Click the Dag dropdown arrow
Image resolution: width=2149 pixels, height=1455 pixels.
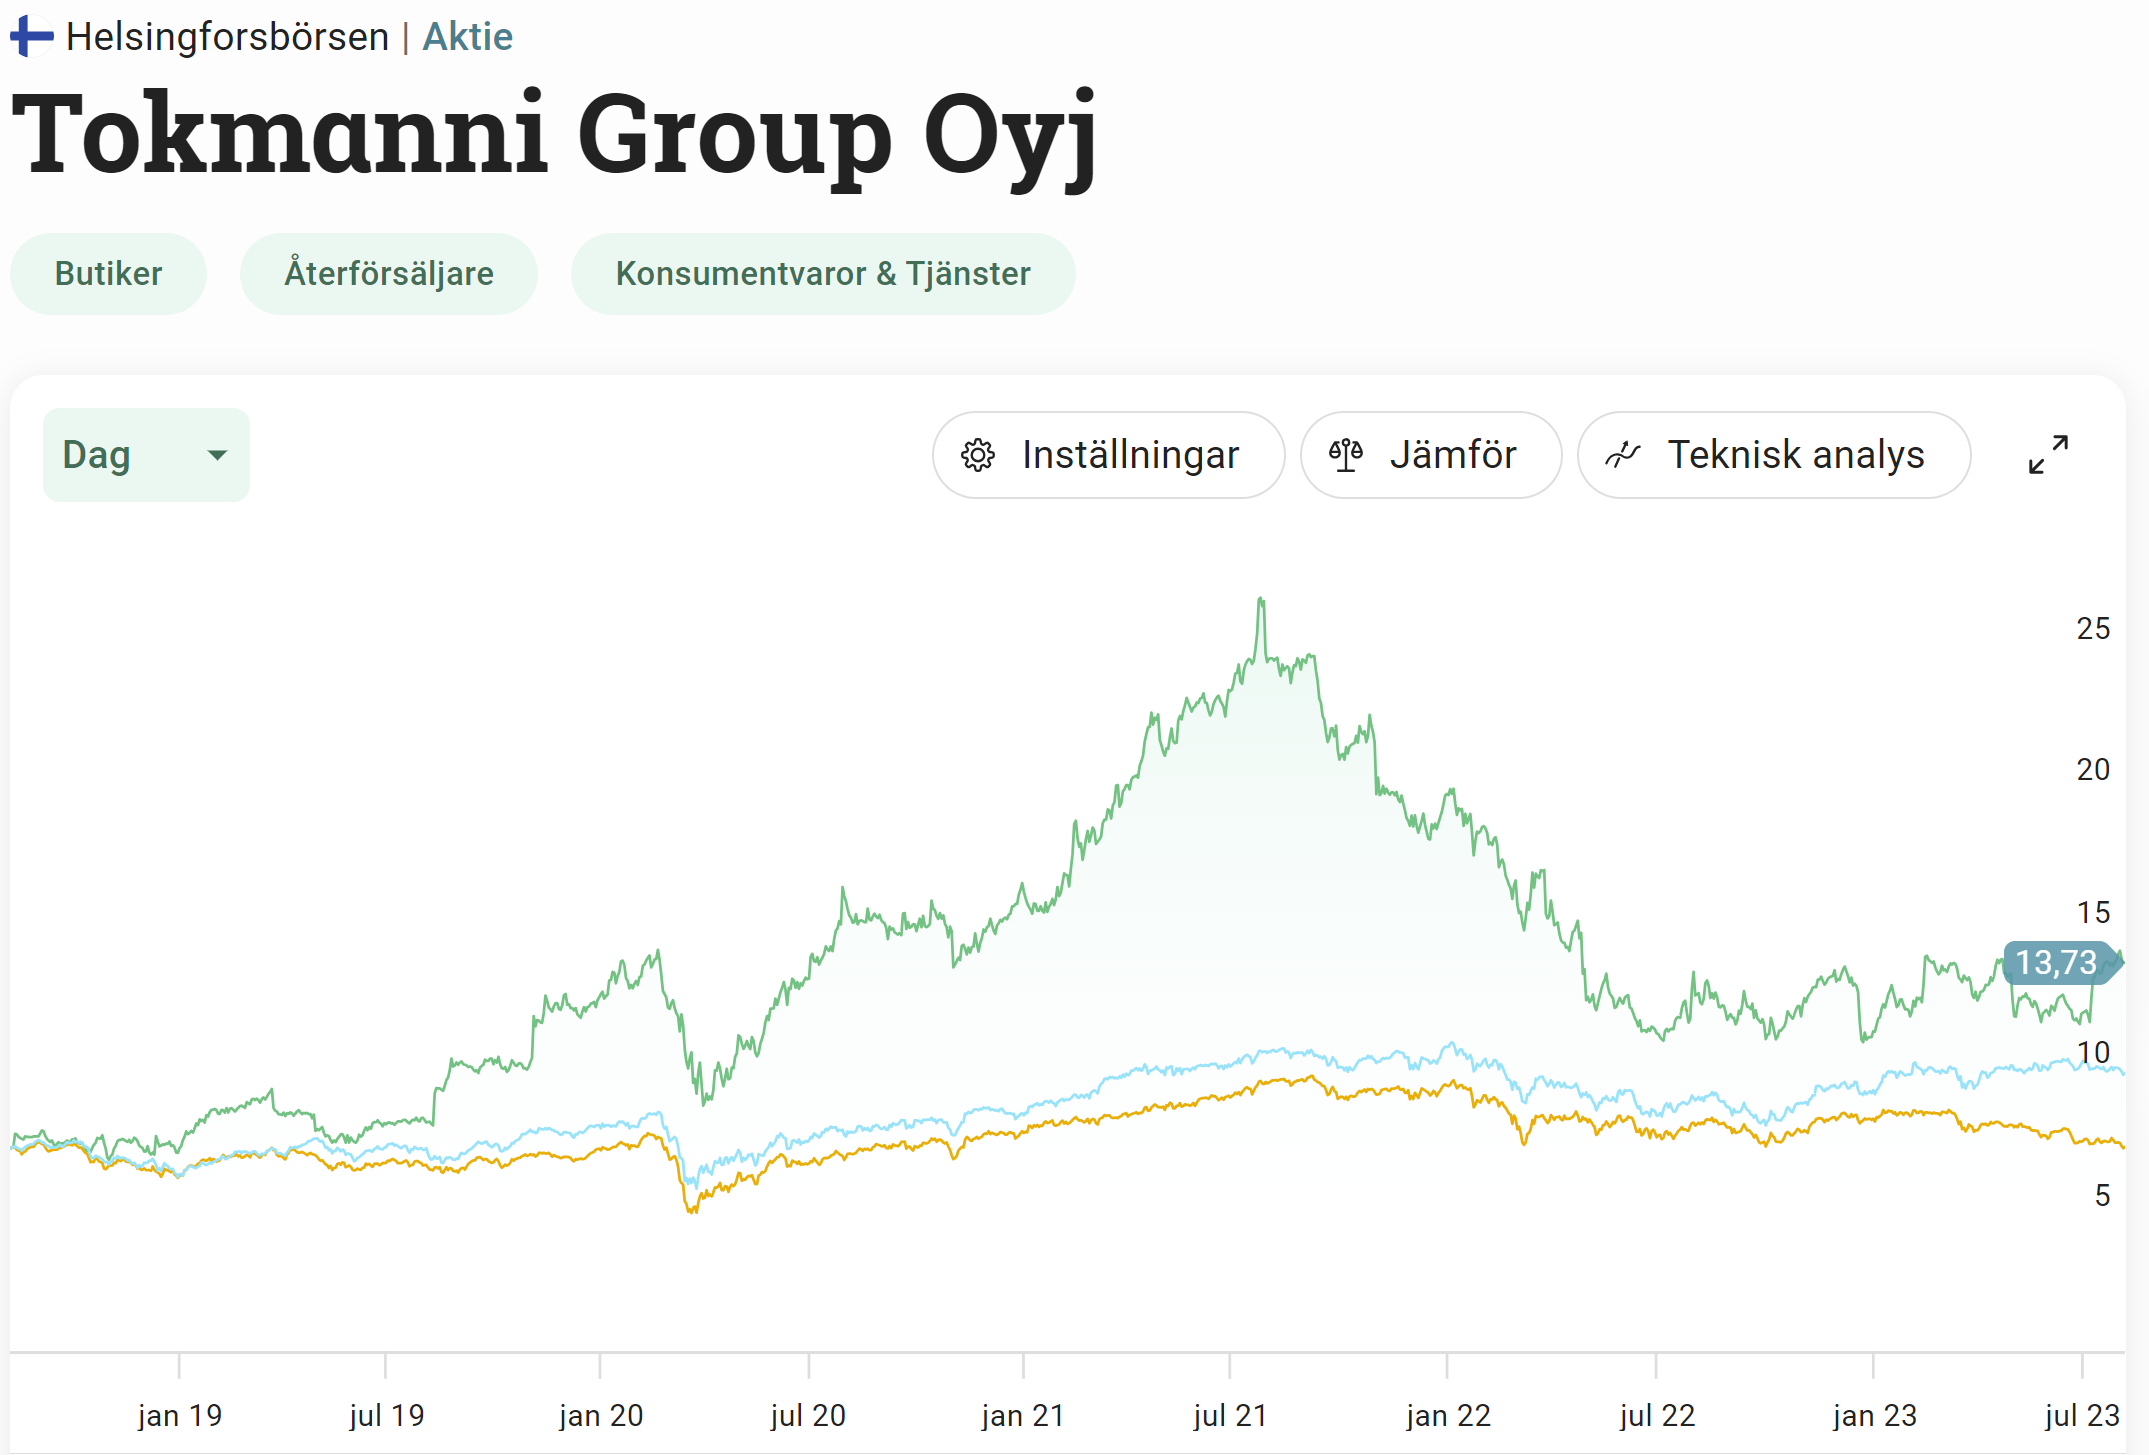point(217,455)
